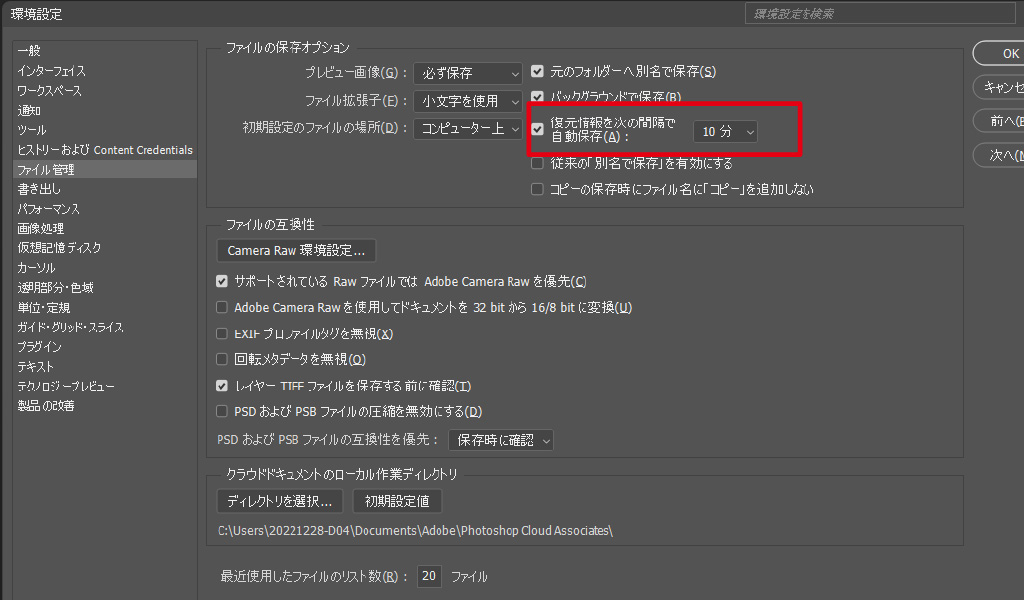
Task: Enable PSD/PSB compression disable checkbox
Action: 223,411
